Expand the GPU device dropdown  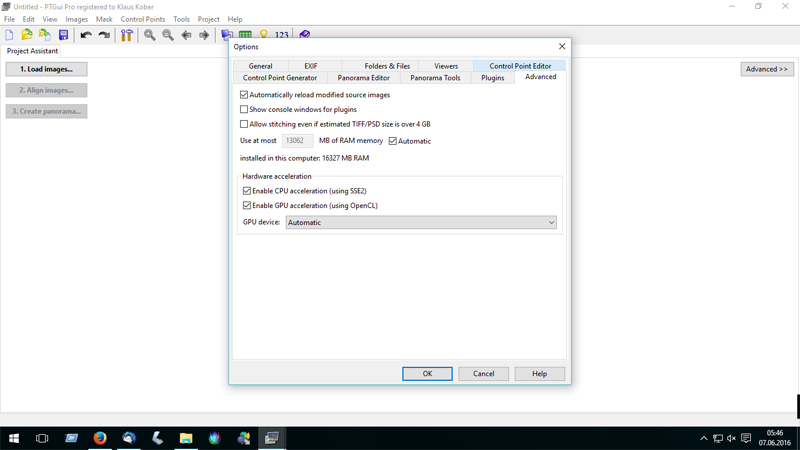tap(550, 223)
